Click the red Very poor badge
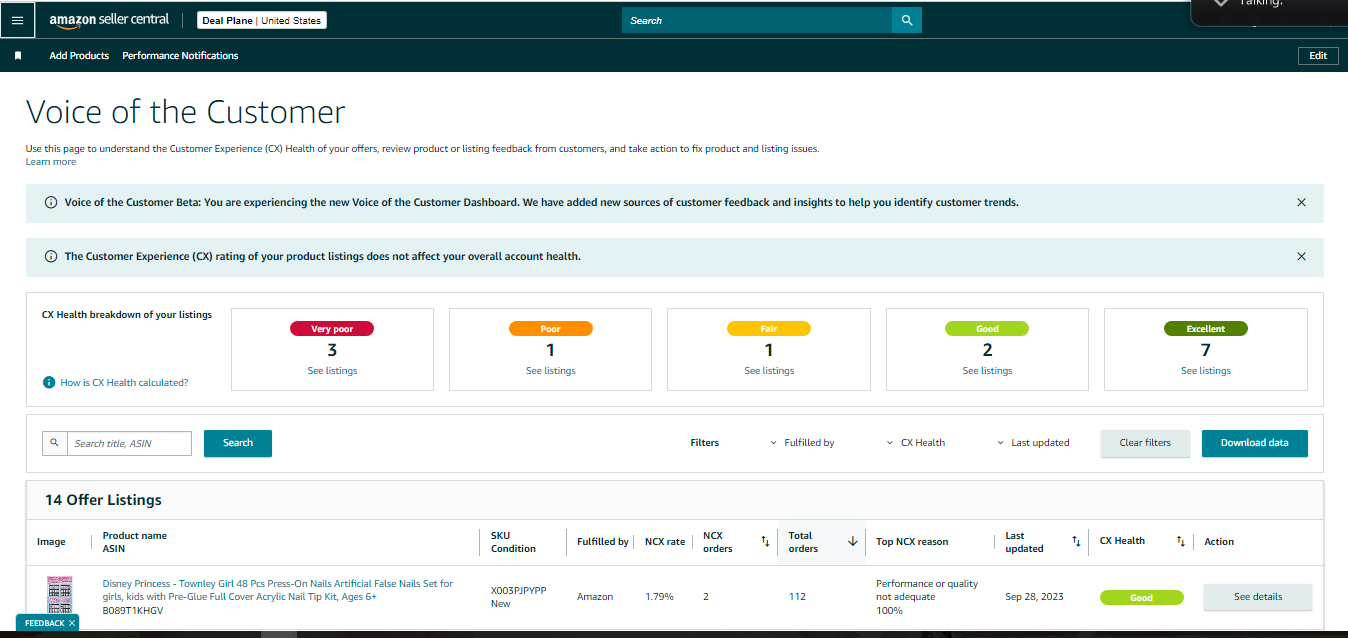The image size is (1348, 638). [332, 329]
